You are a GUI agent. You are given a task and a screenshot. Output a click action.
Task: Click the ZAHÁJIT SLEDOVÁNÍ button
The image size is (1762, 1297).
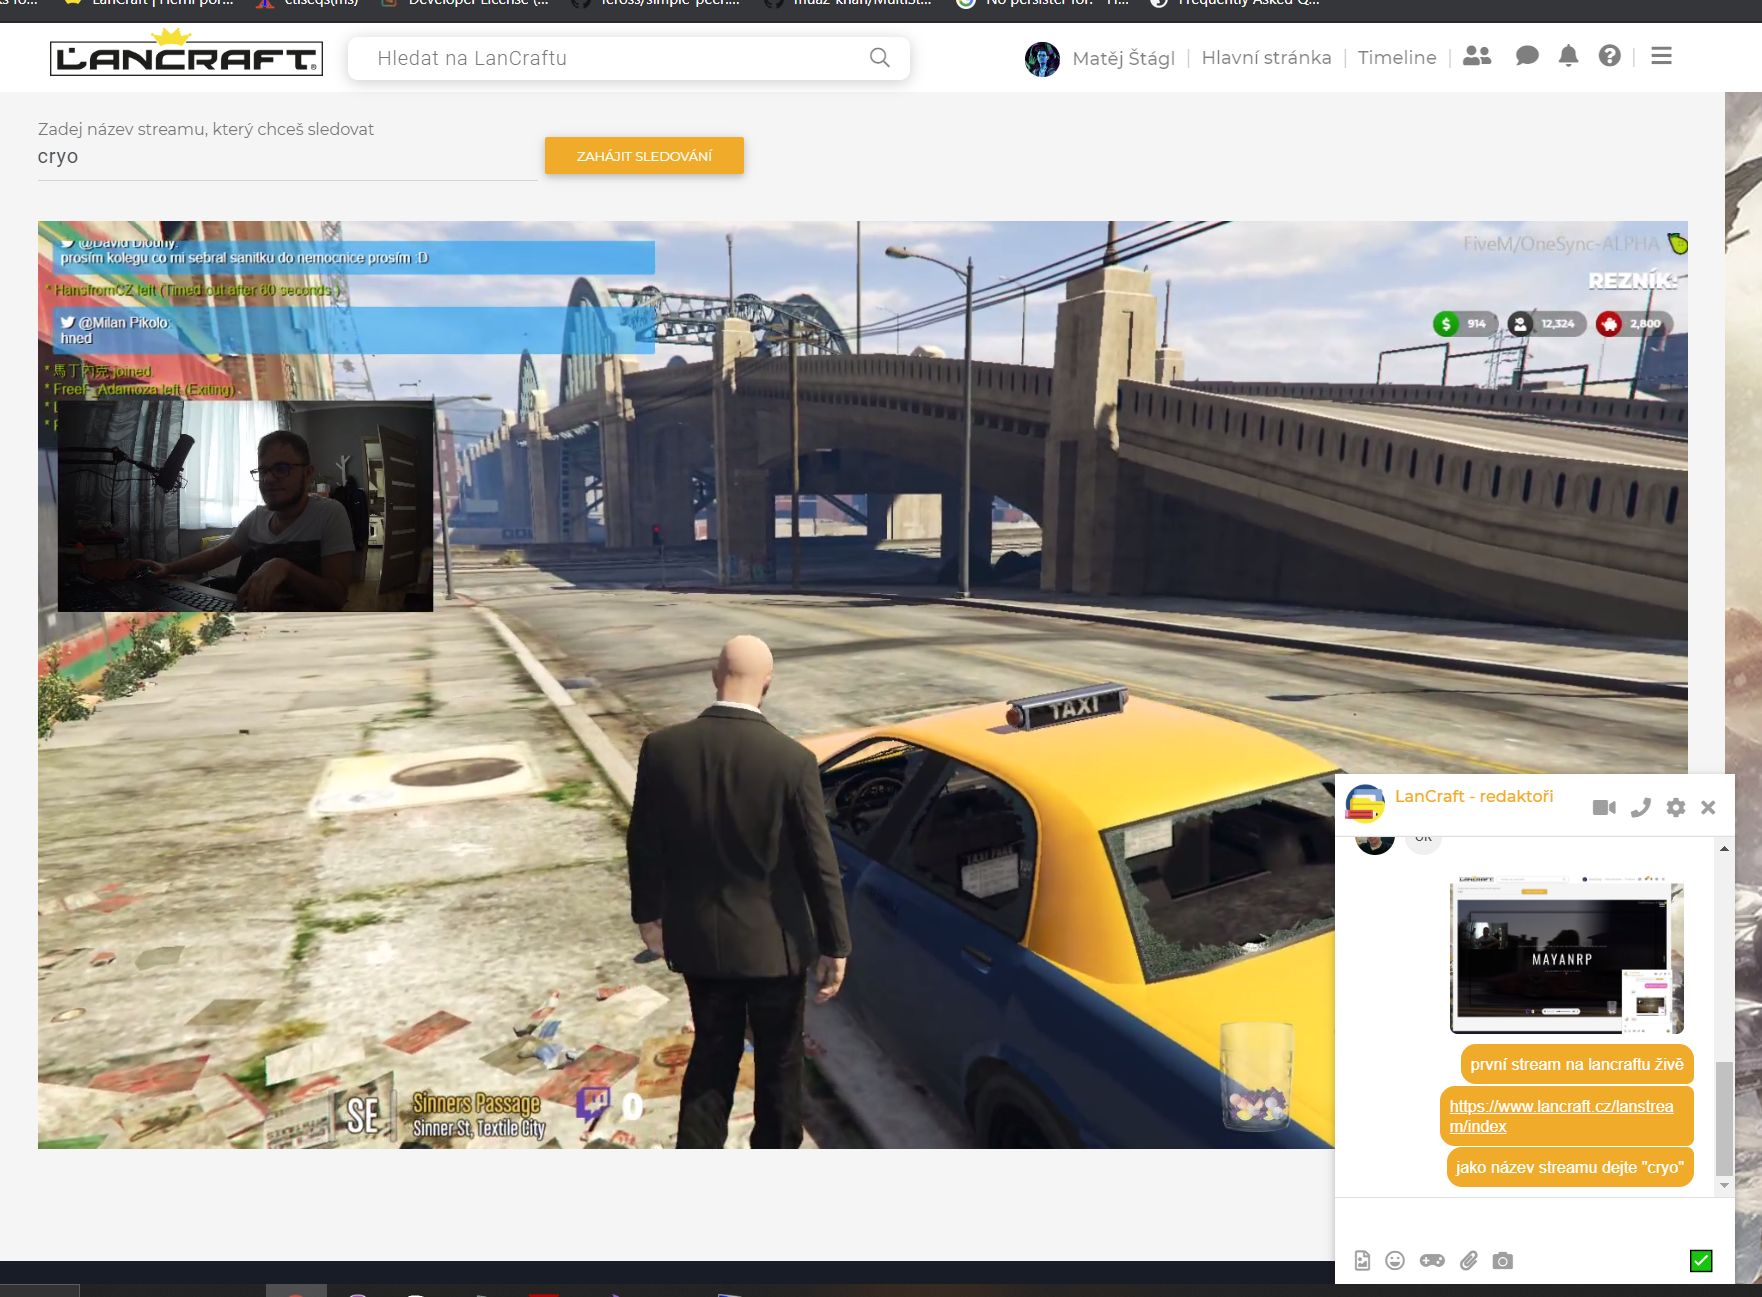click(x=644, y=155)
